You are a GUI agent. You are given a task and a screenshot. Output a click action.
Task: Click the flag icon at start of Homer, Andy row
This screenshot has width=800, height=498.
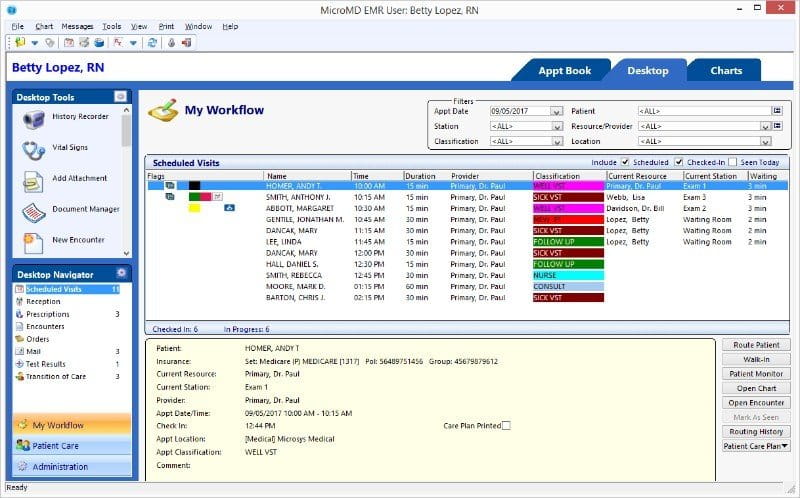tap(169, 186)
